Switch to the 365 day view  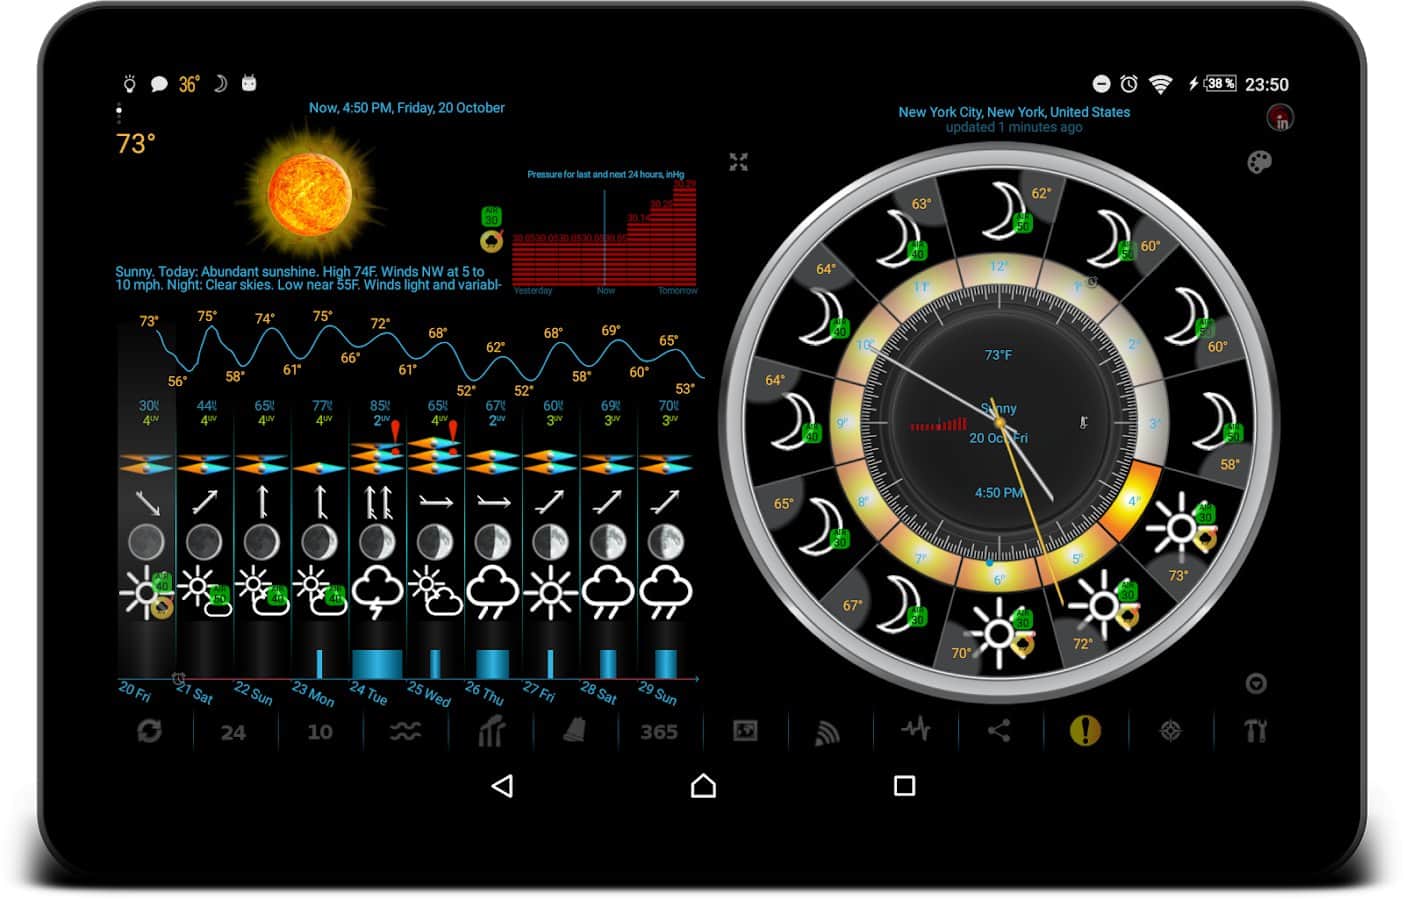659,732
